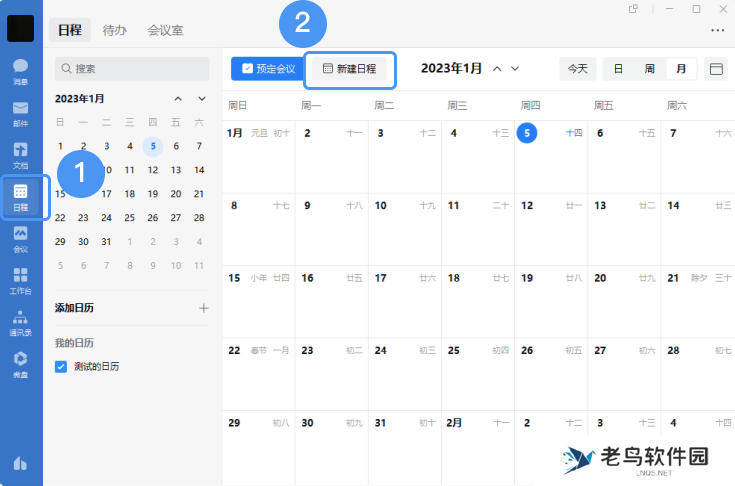Open the Contacts (通讯录) sidebar icon
The image size is (735, 486).
[x=21, y=323]
